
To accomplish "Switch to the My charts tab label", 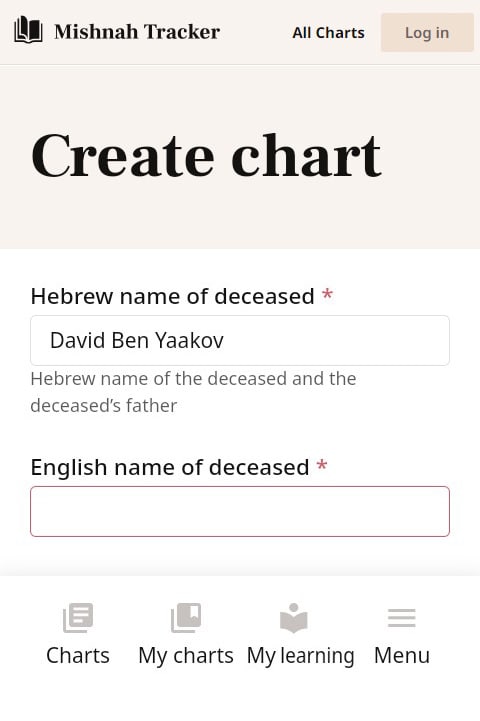I will 186,656.
